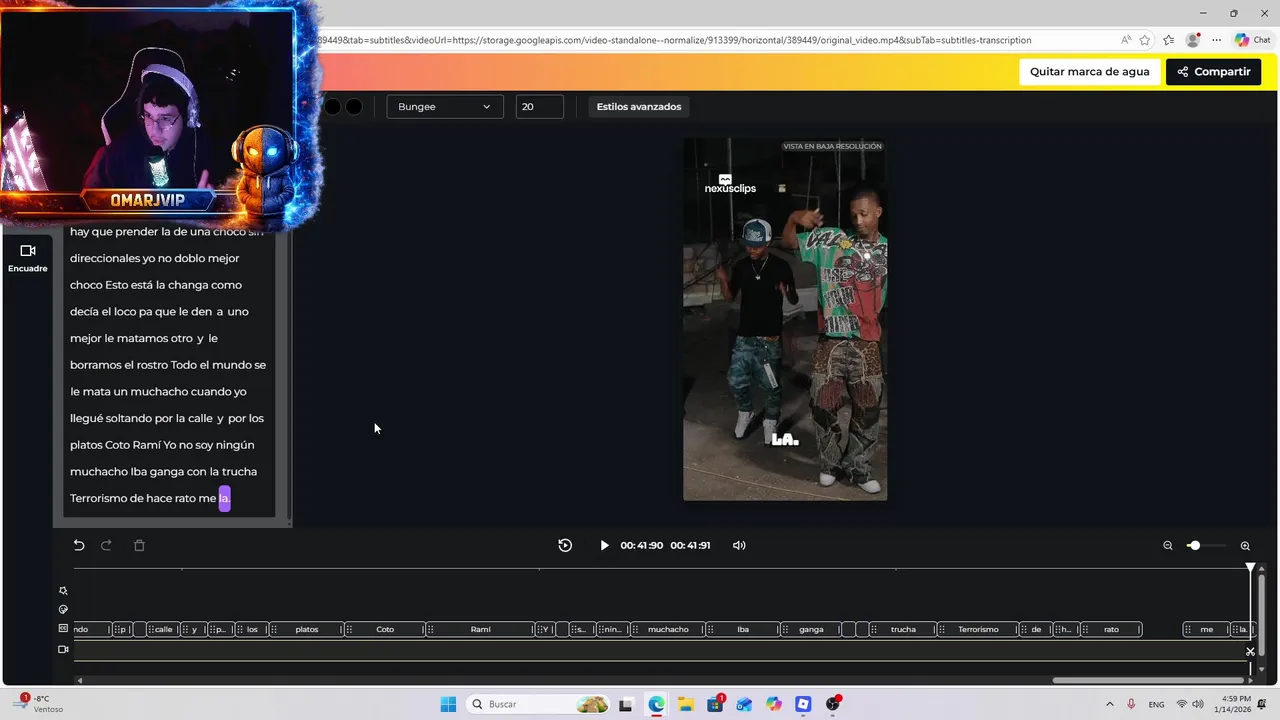The height and width of the screenshot is (720, 1280).
Task: Open Estilos avanzados
Action: (x=639, y=107)
